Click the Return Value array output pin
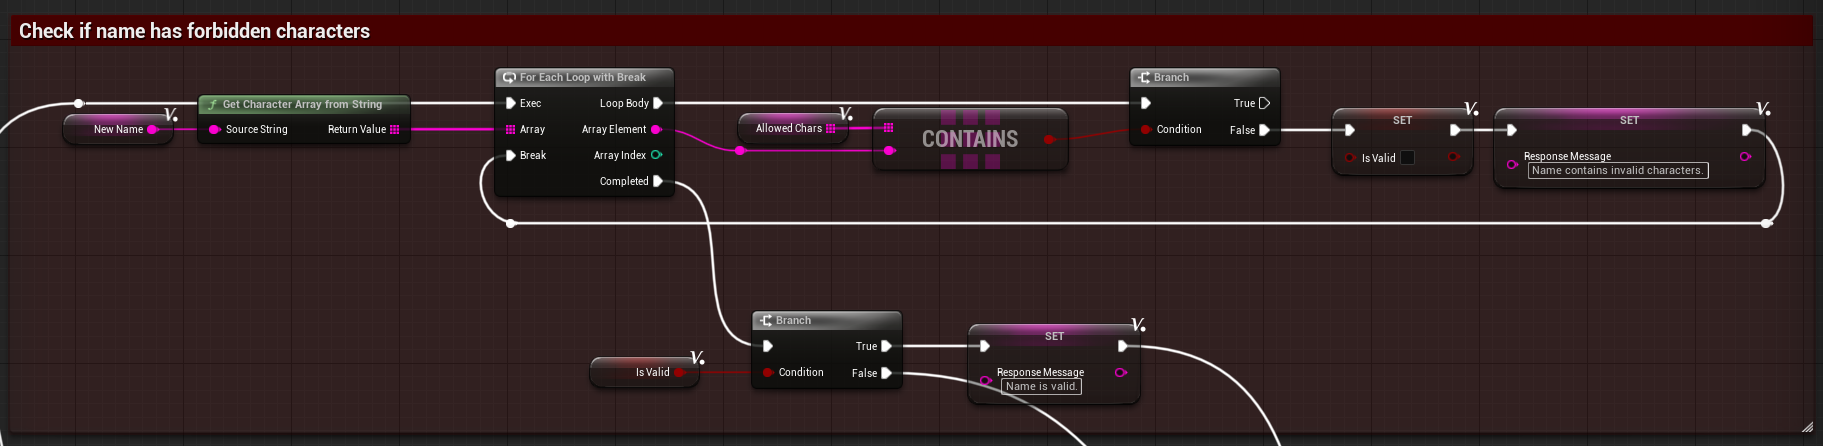The width and height of the screenshot is (1823, 446). 395,129
